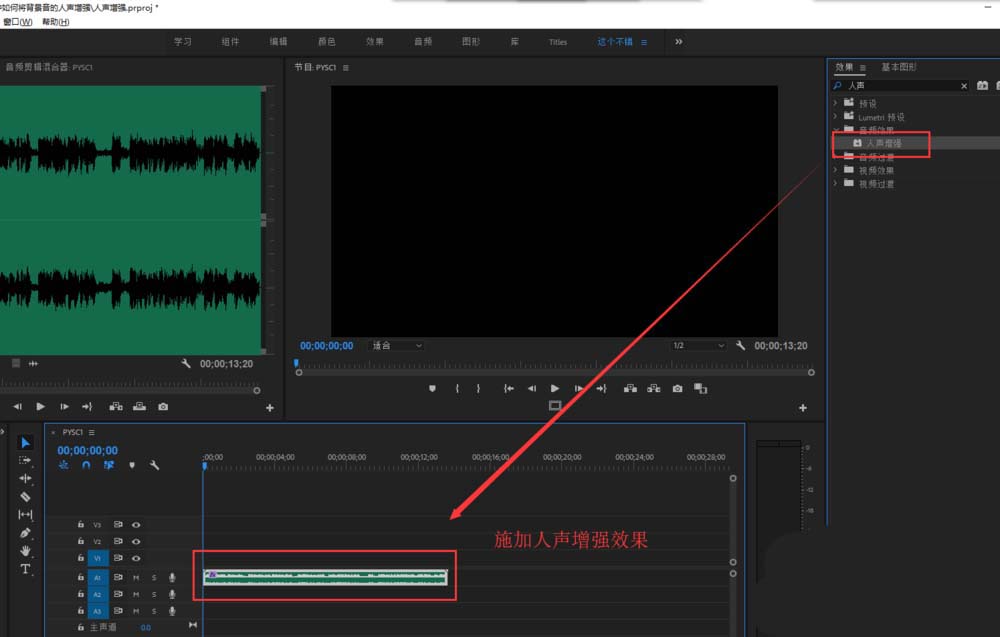1000x637 pixels.
Task: Toggle snap in timeline
Action: pos(86,465)
